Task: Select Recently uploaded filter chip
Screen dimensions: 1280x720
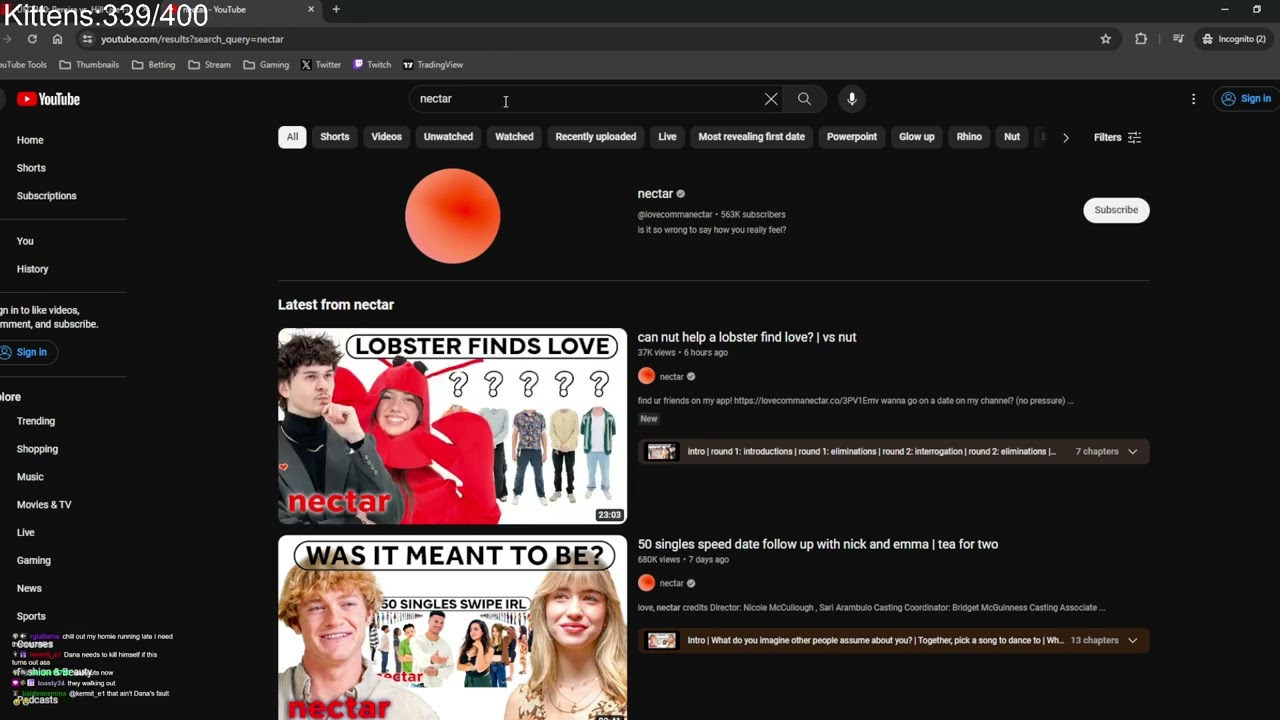Action: (596, 137)
